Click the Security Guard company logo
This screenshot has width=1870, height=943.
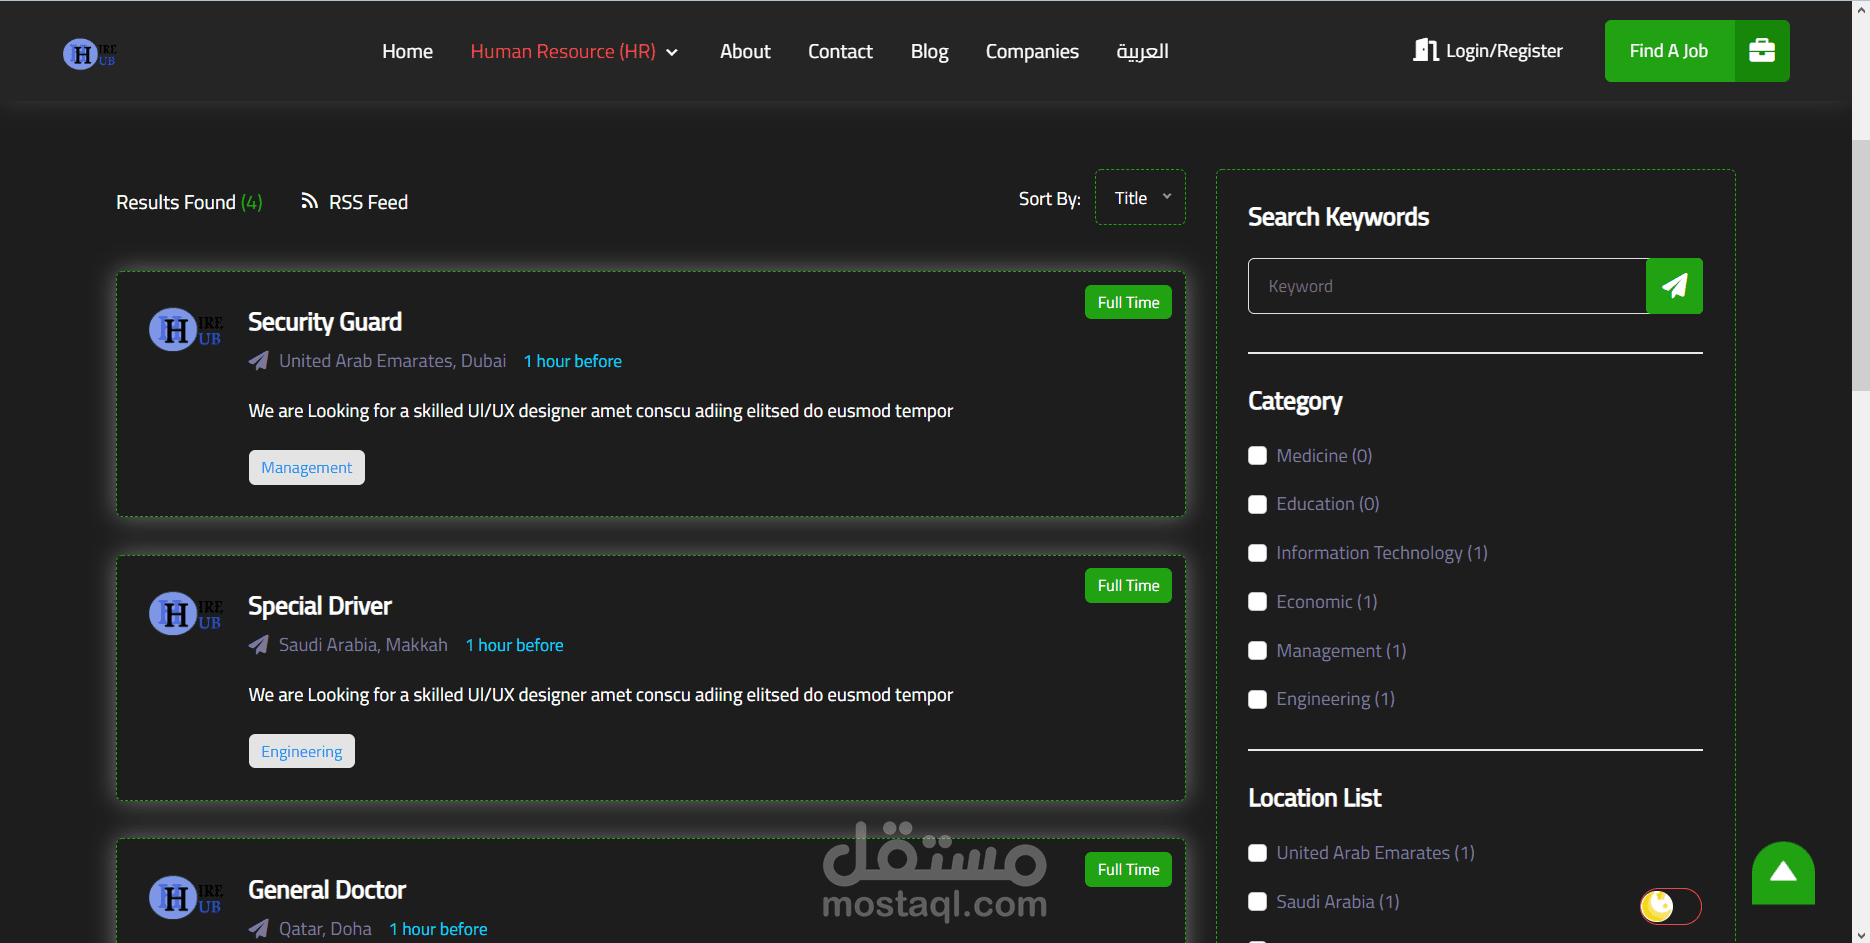[x=186, y=330]
